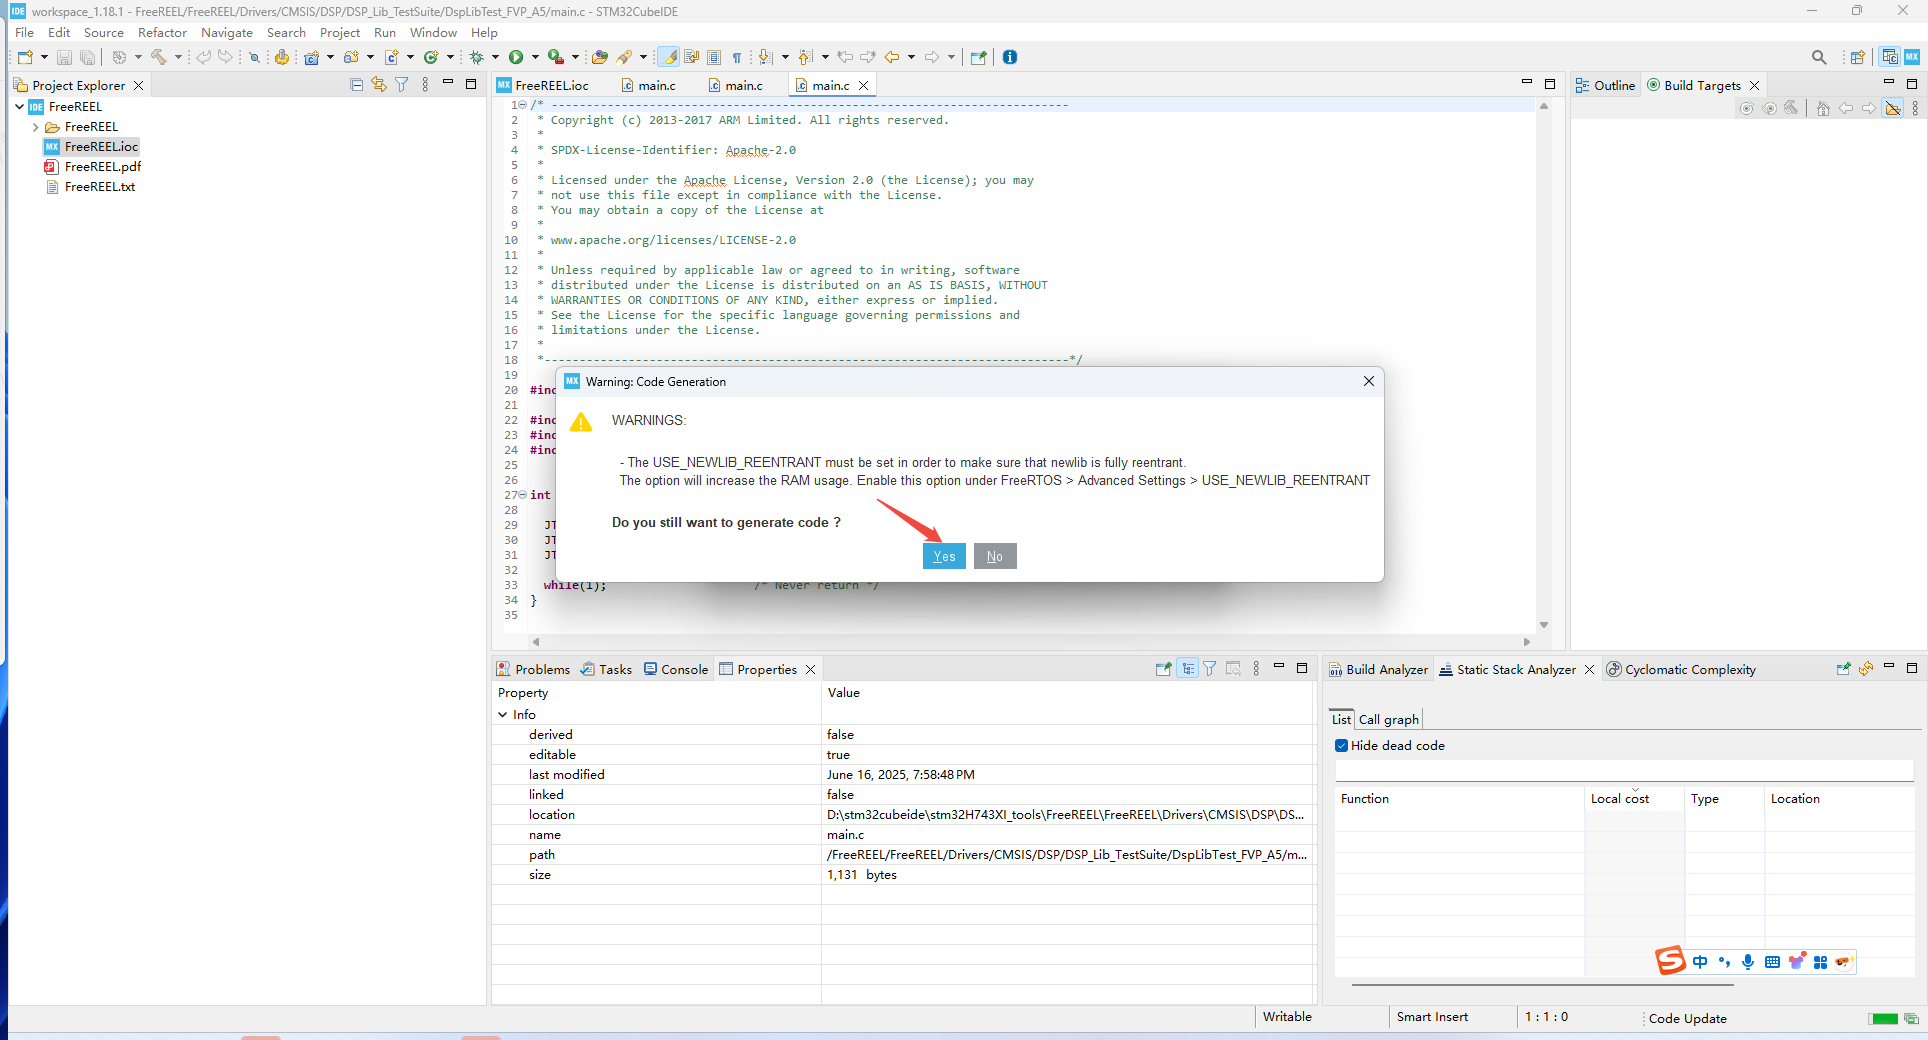Collapse all in Project Explorer
The height and width of the screenshot is (1040, 1928).
click(357, 85)
